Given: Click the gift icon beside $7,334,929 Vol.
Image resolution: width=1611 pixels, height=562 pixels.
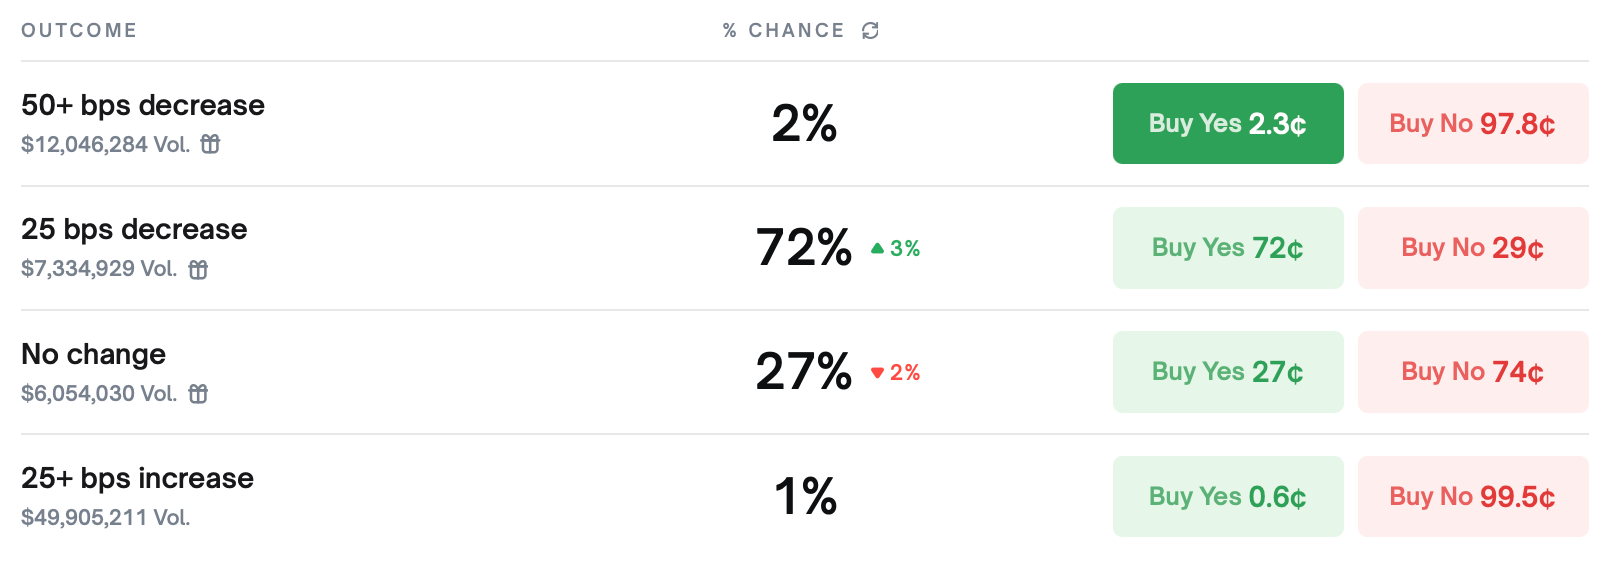Looking at the screenshot, I should point(198,269).
